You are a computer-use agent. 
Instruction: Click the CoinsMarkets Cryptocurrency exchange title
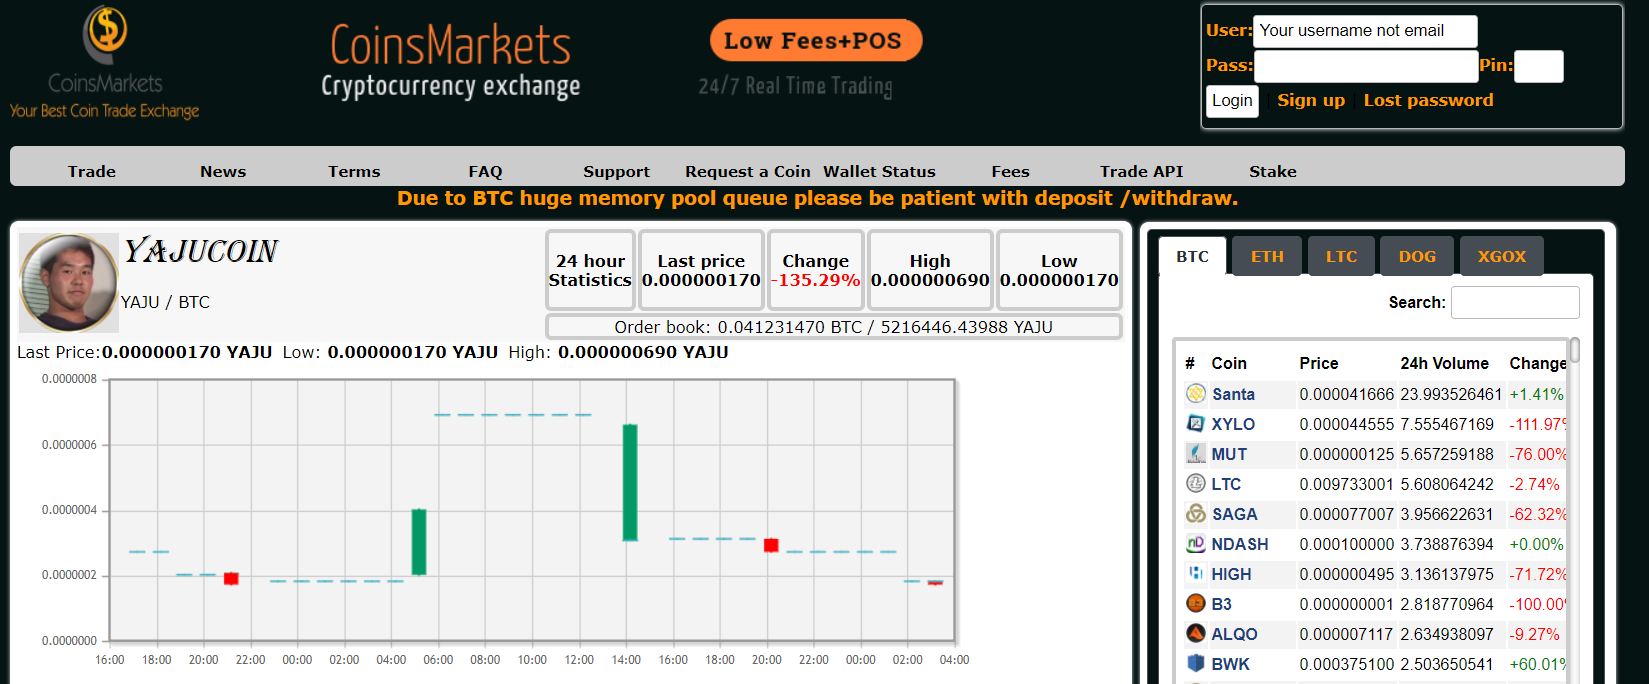(451, 61)
